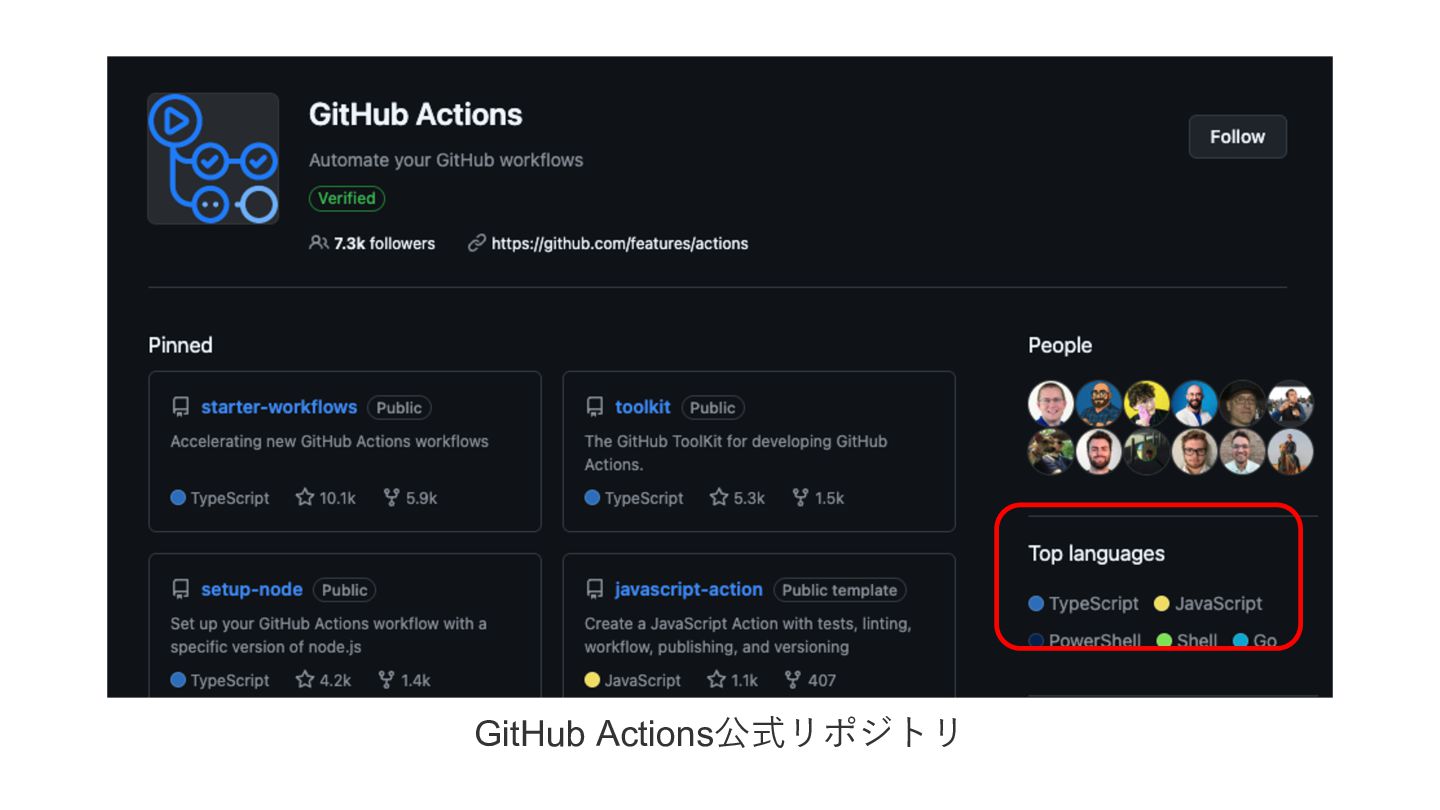Viewport: 1440px width, 810px height.
Task: Filter by Go in Top languages
Action: [1255, 640]
